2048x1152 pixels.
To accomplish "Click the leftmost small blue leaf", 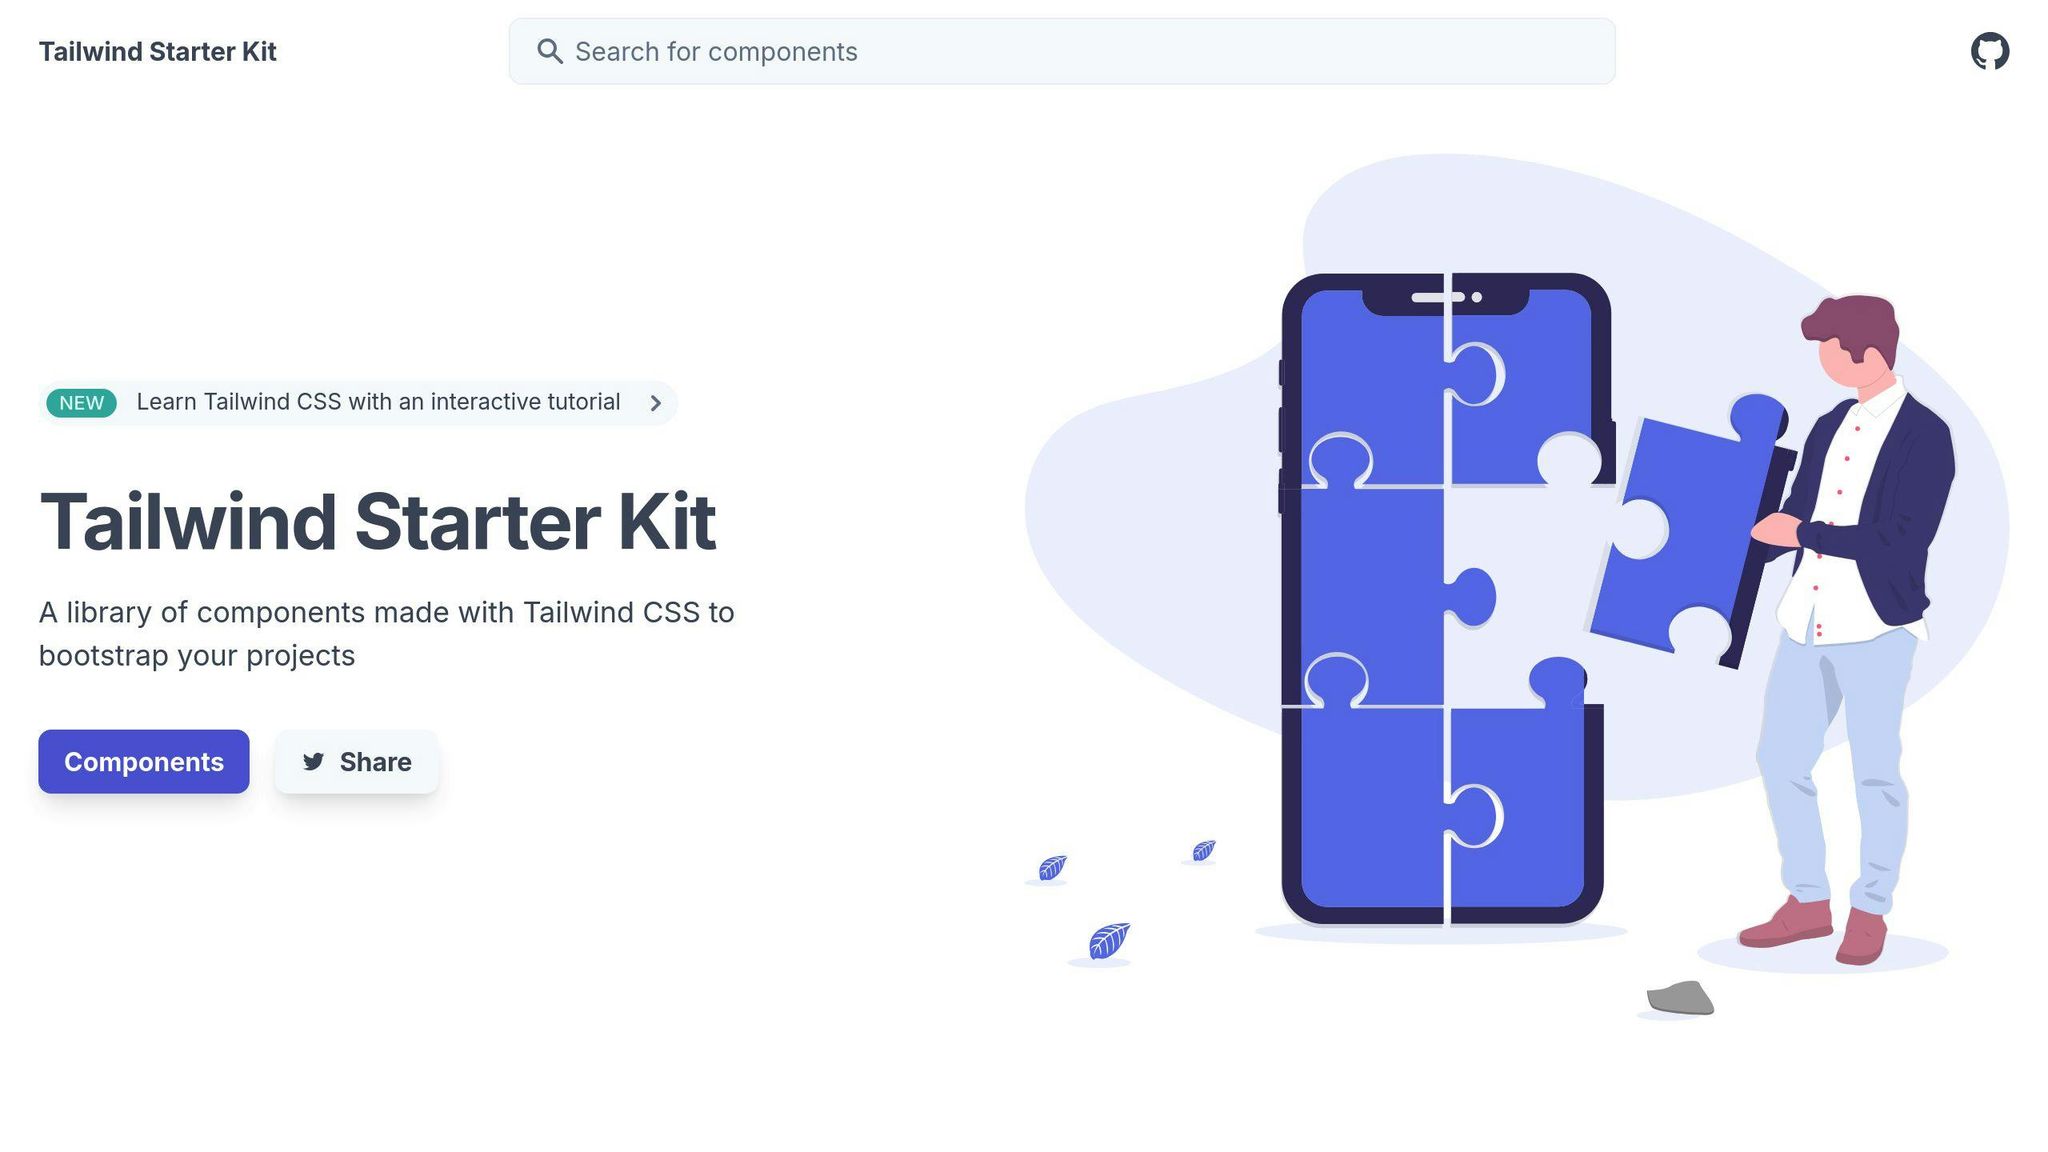I will (1052, 868).
